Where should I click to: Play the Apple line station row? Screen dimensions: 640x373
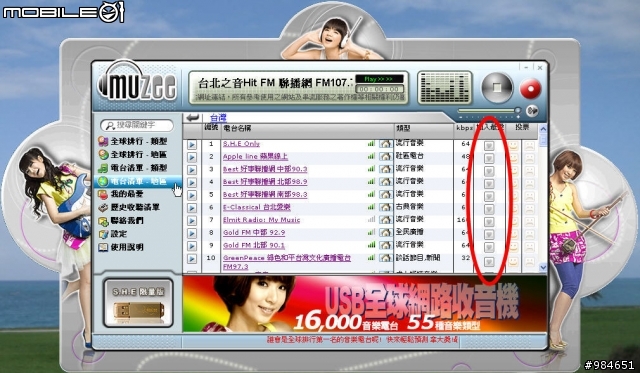[192, 157]
